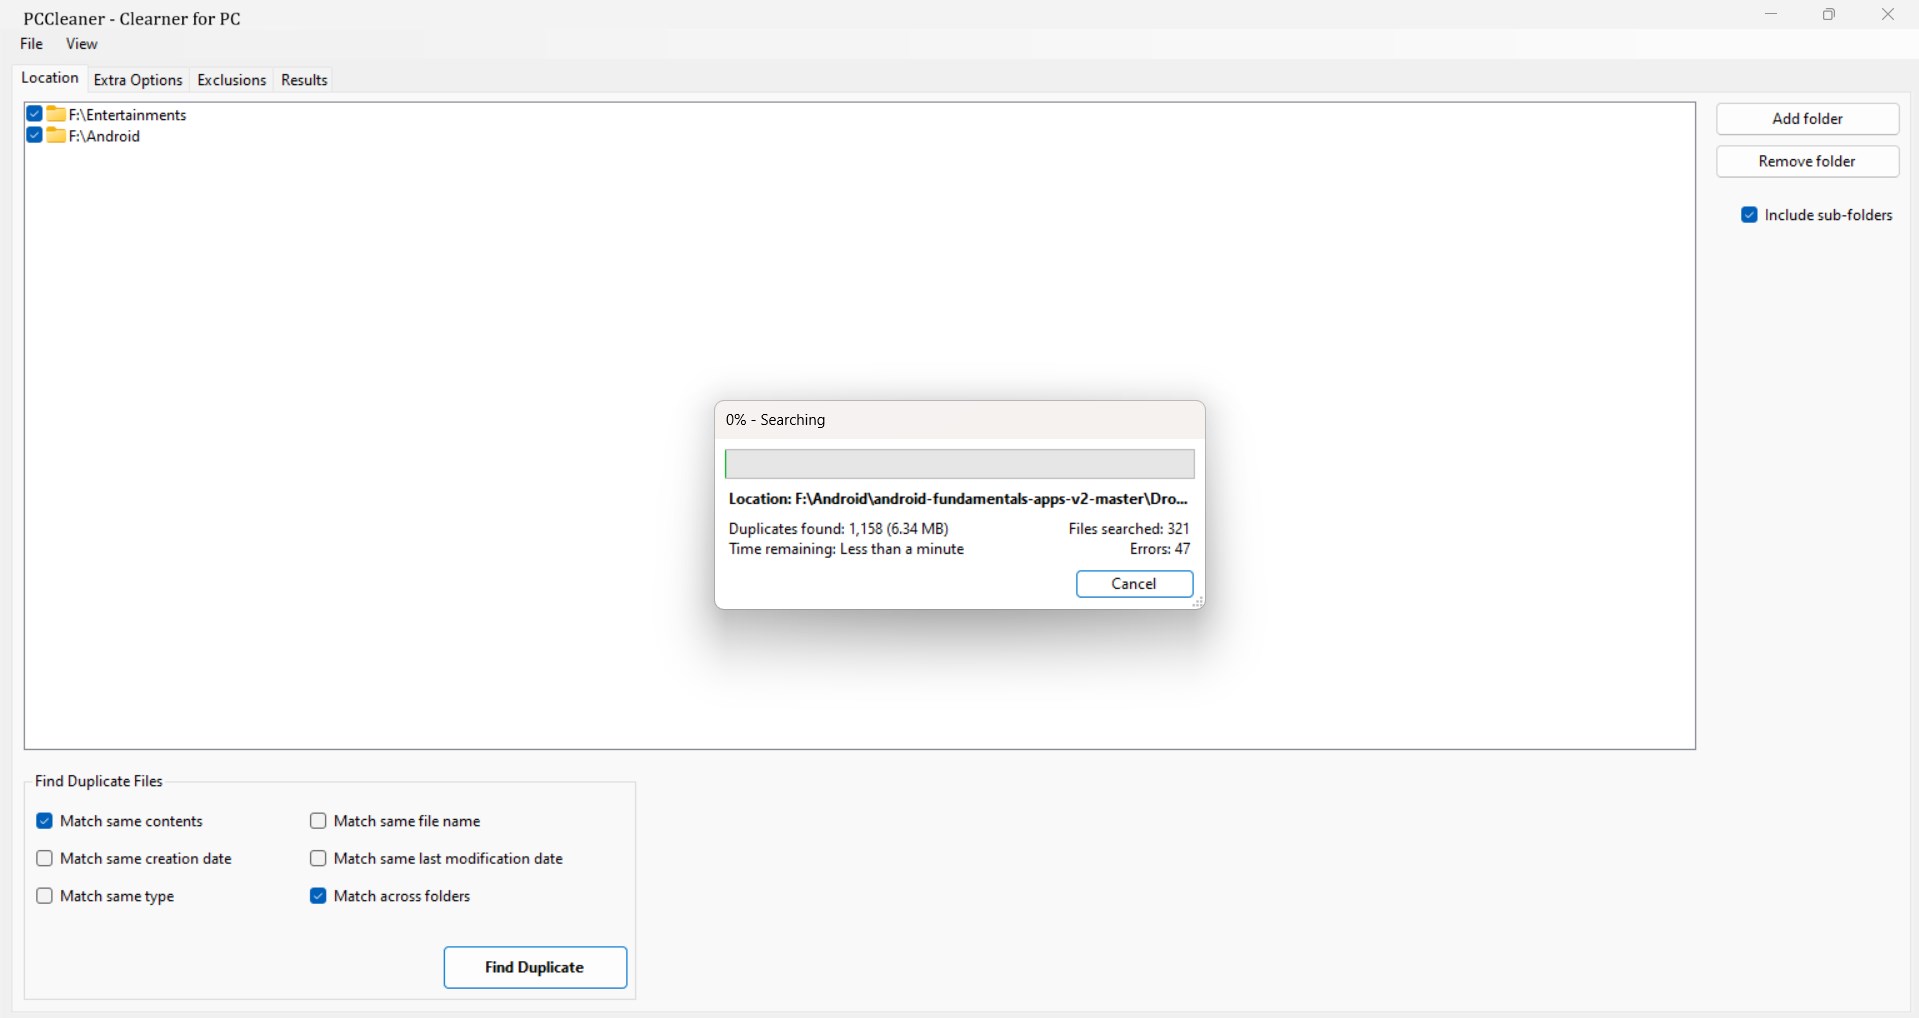Click the Time remaining text

[x=846, y=550]
